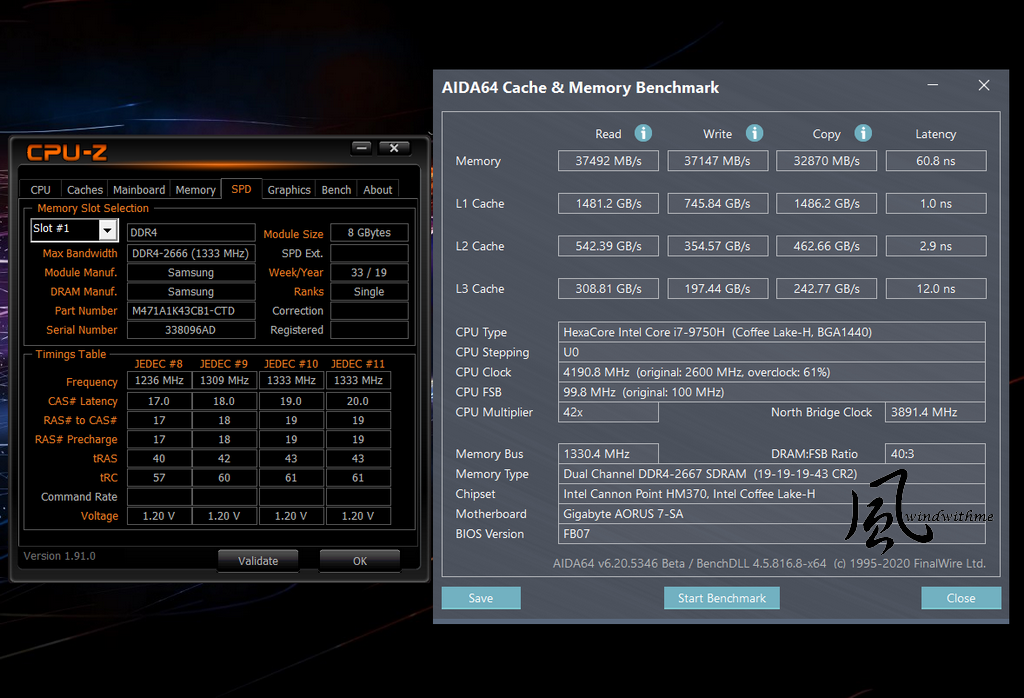The image size is (1024, 698).
Task: Click the Memory Copy value 32870 MB/s
Action: (826, 161)
